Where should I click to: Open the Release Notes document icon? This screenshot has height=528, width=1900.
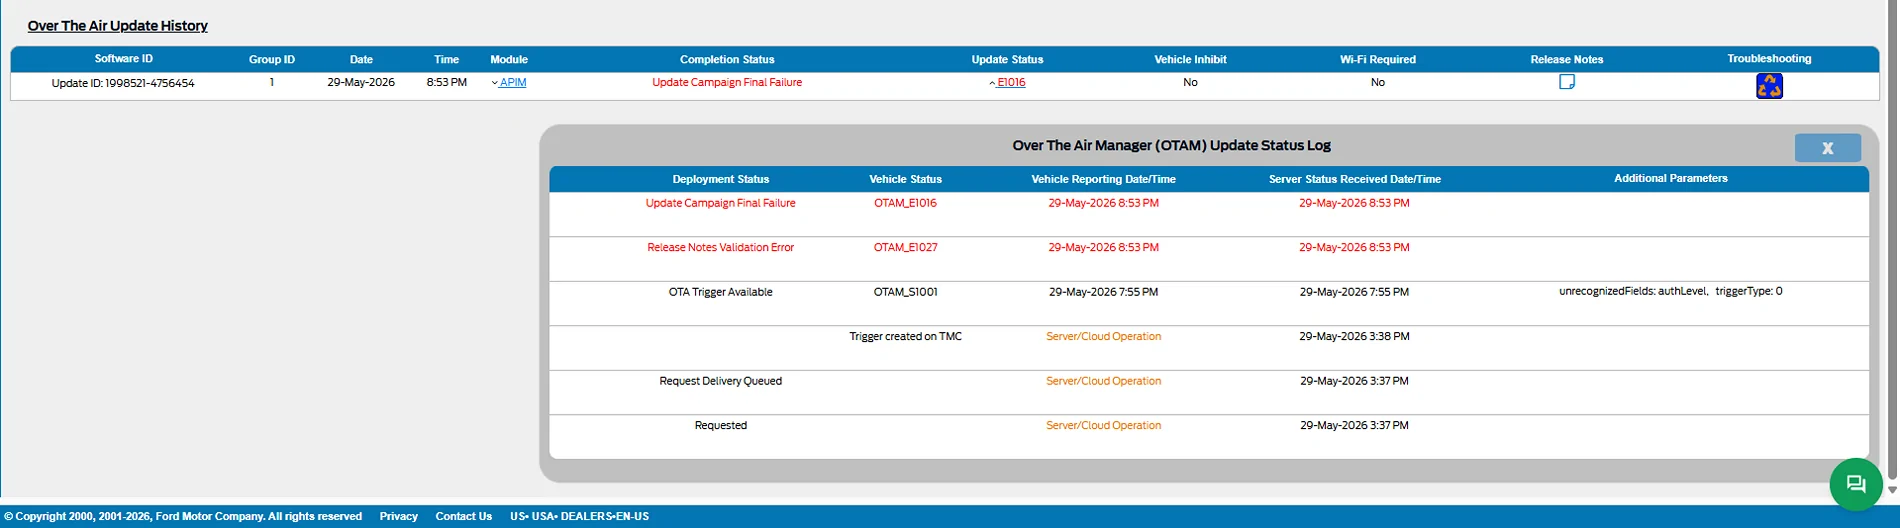1567,82
